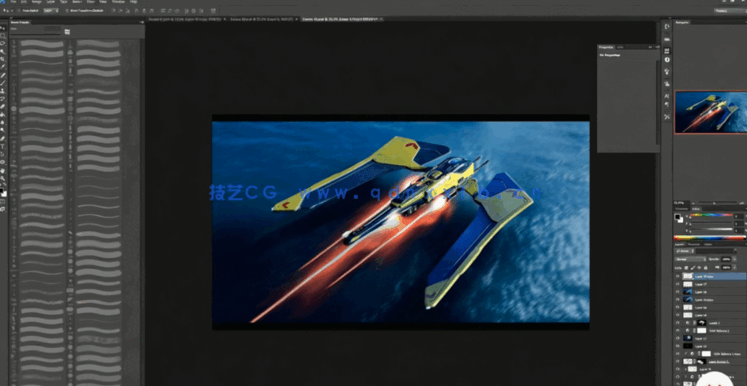Open the Layer menu

[50, 2]
